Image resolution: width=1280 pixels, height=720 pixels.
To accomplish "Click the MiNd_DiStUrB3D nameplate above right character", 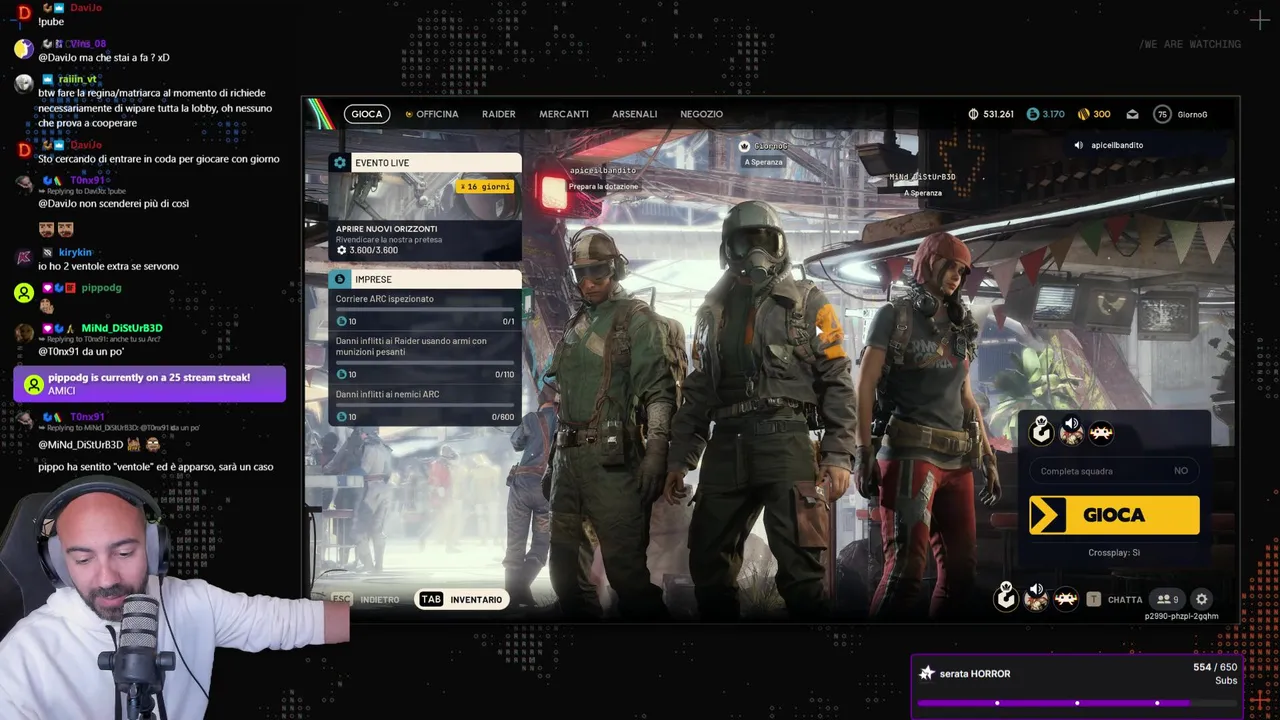I will pyautogui.click(x=922, y=177).
